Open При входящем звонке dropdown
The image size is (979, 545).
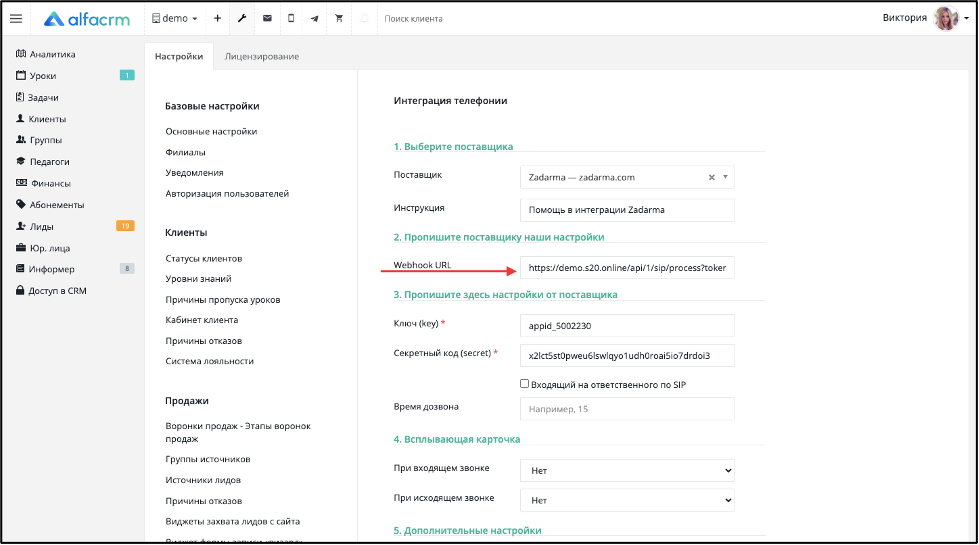[627, 471]
